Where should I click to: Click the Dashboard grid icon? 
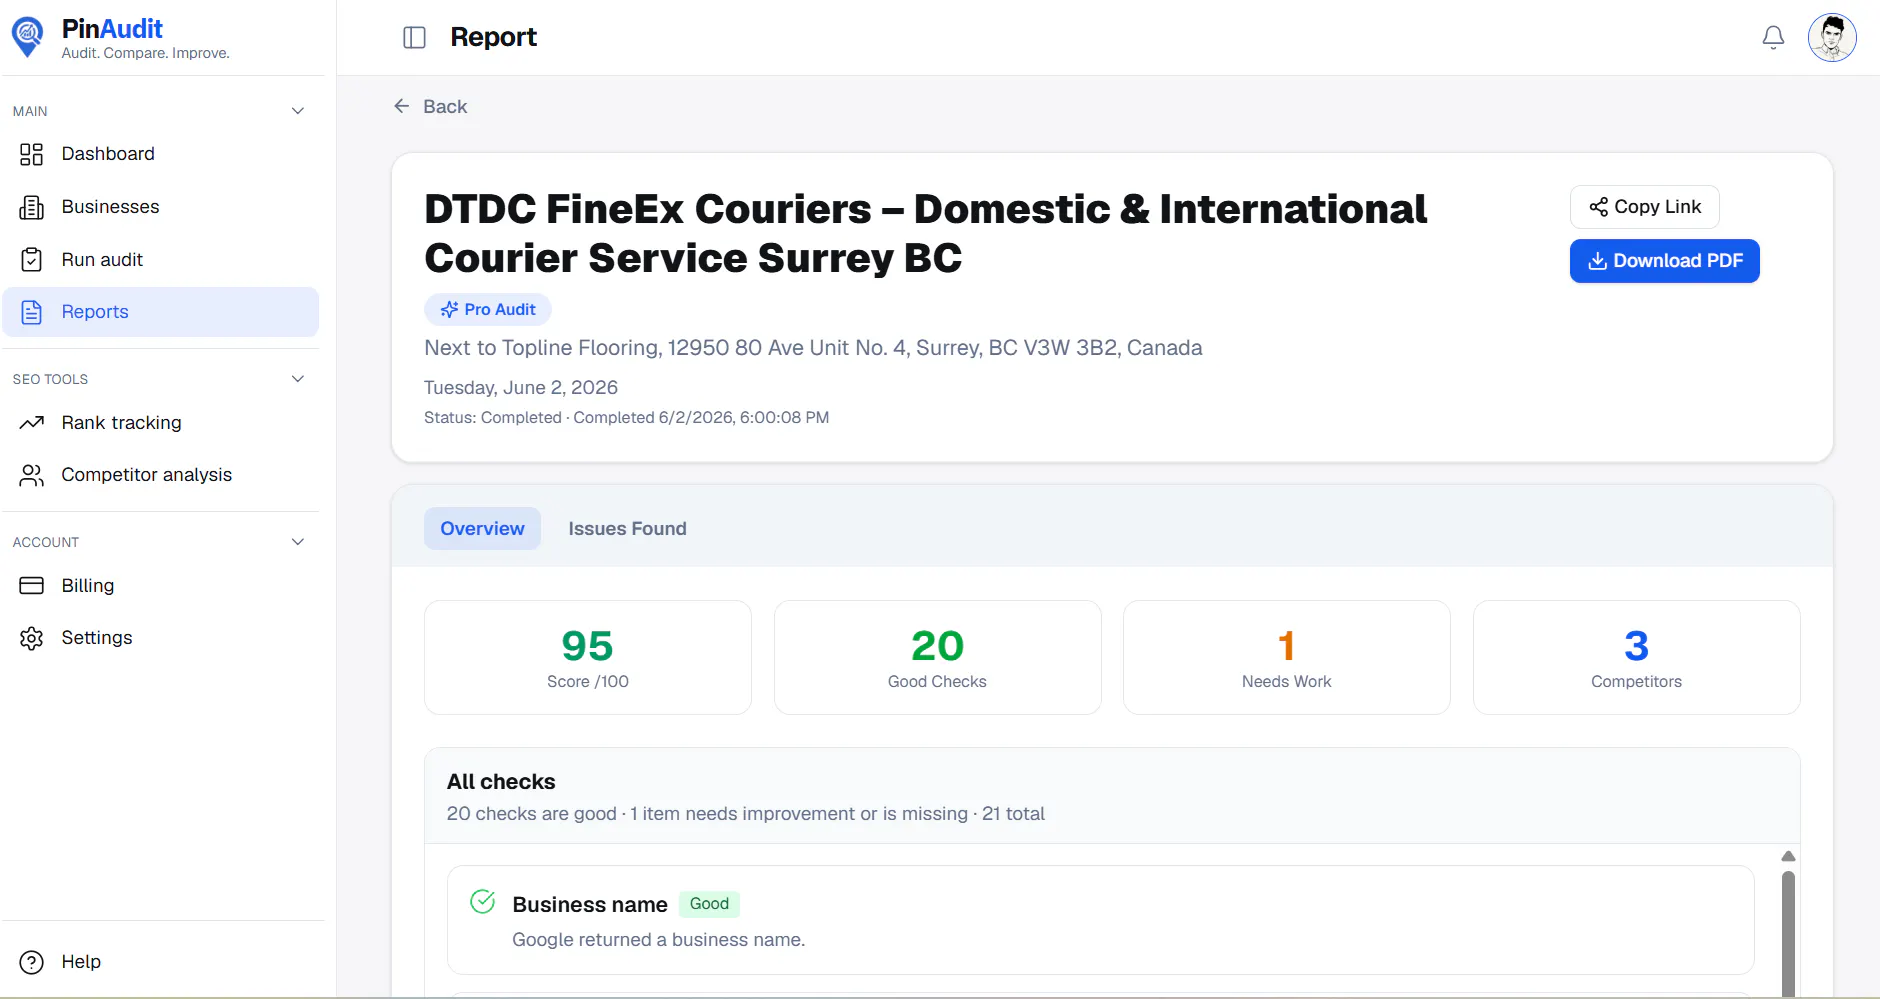point(32,154)
